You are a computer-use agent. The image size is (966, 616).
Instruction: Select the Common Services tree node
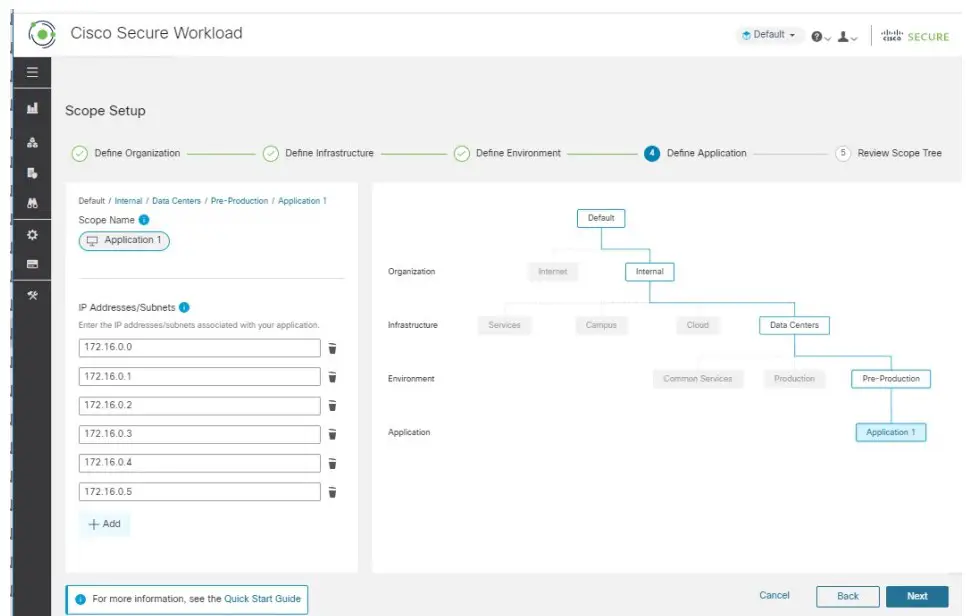[697, 379]
